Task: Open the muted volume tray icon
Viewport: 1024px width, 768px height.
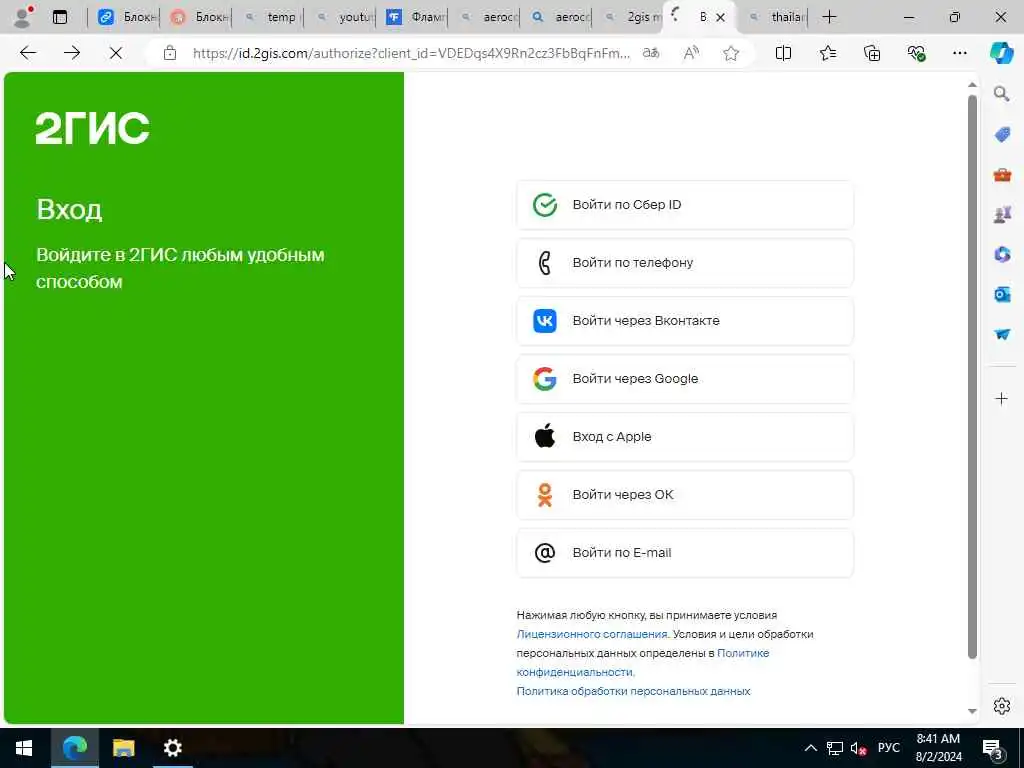Action: point(858,748)
